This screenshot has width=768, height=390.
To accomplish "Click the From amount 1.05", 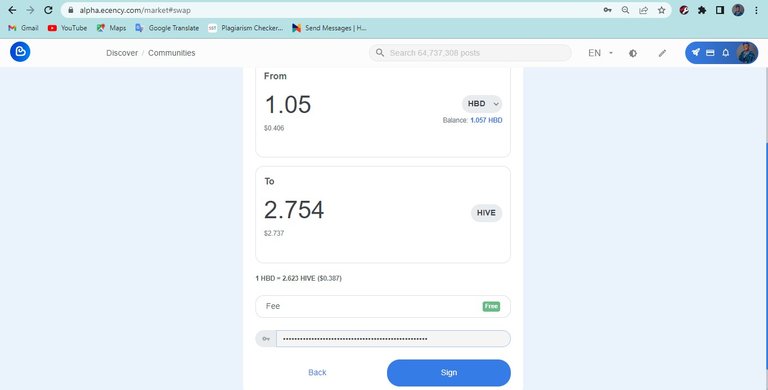I will (x=288, y=104).
